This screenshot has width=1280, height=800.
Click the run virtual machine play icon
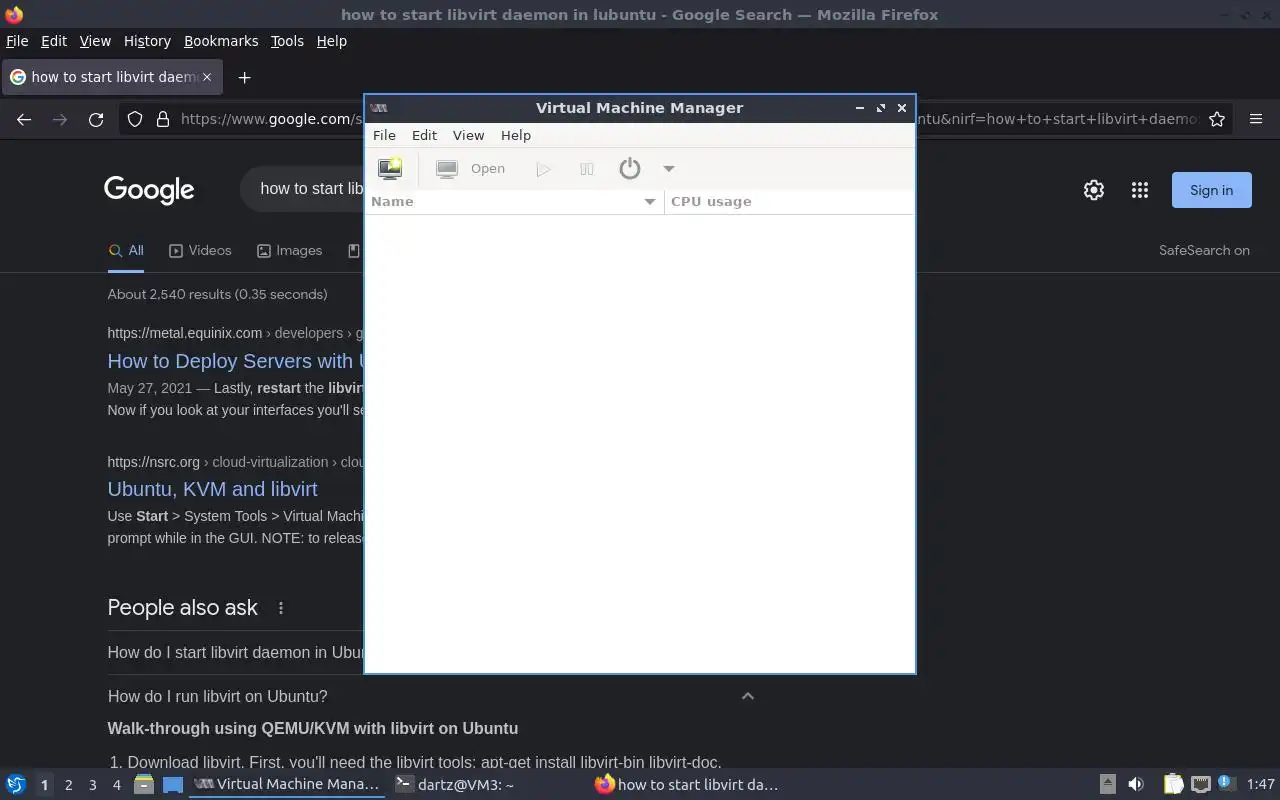(543, 169)
